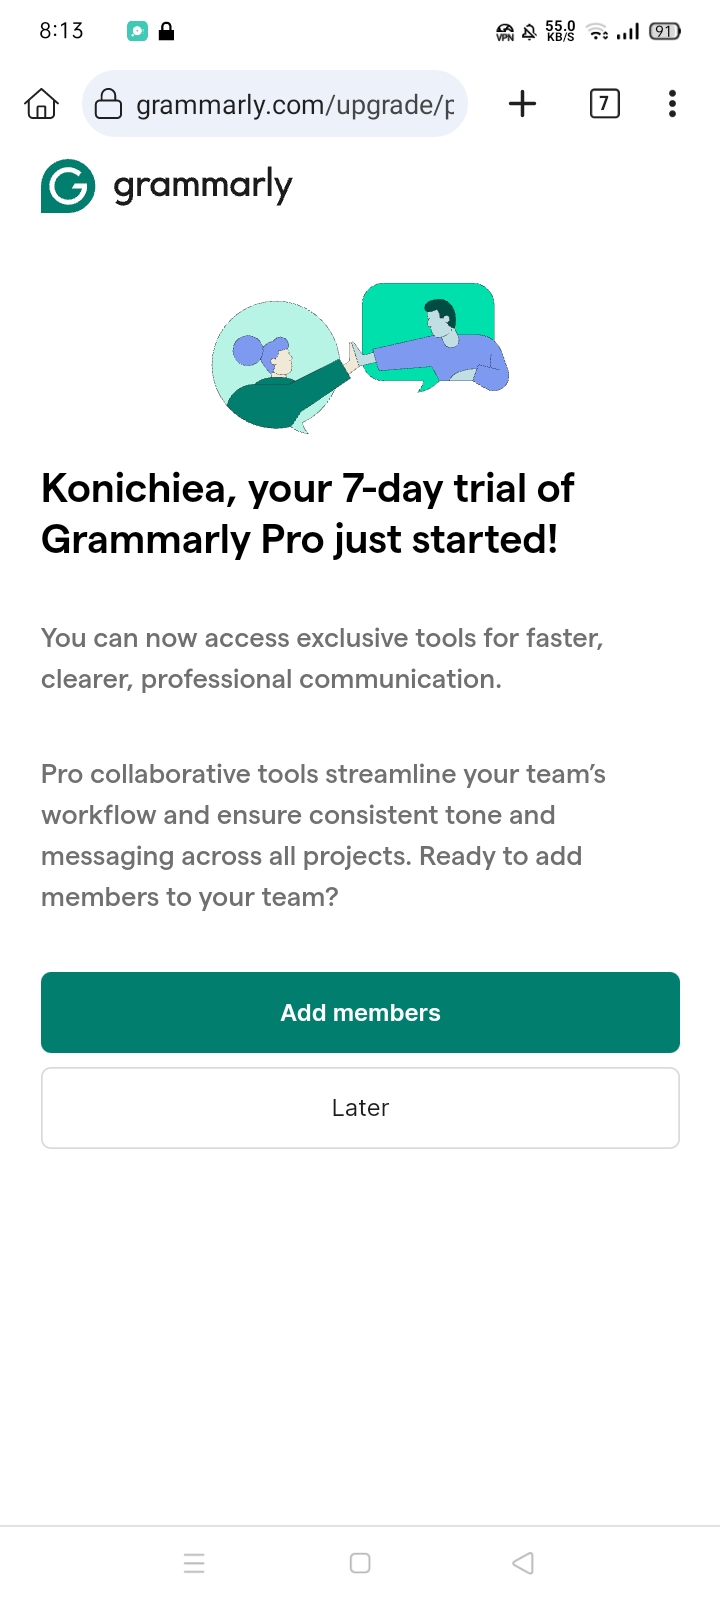Viewport: 720px width, 1600px height.
Task: Open a new tab with plus icon
Action: (x=522, y=104)
